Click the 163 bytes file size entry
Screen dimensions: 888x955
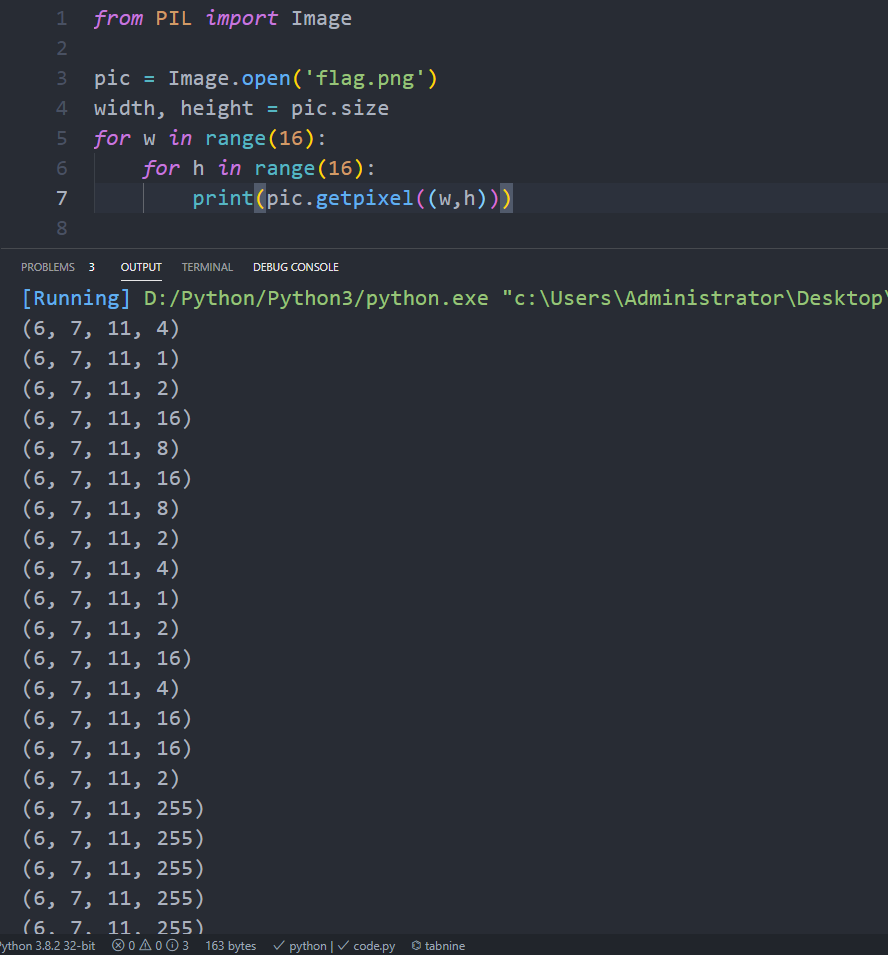pos(230,945)
